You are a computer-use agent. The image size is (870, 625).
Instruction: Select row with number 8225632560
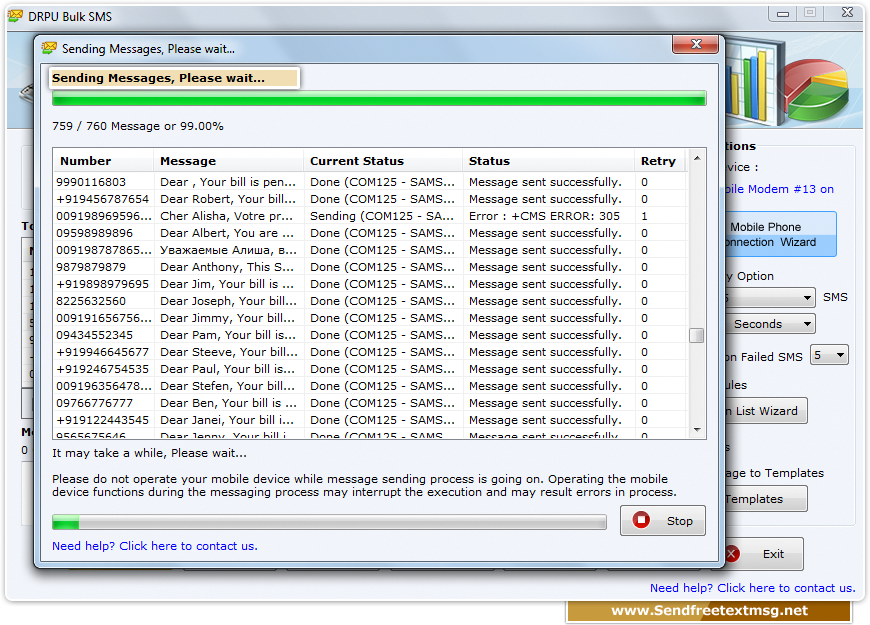coord(371,301)
